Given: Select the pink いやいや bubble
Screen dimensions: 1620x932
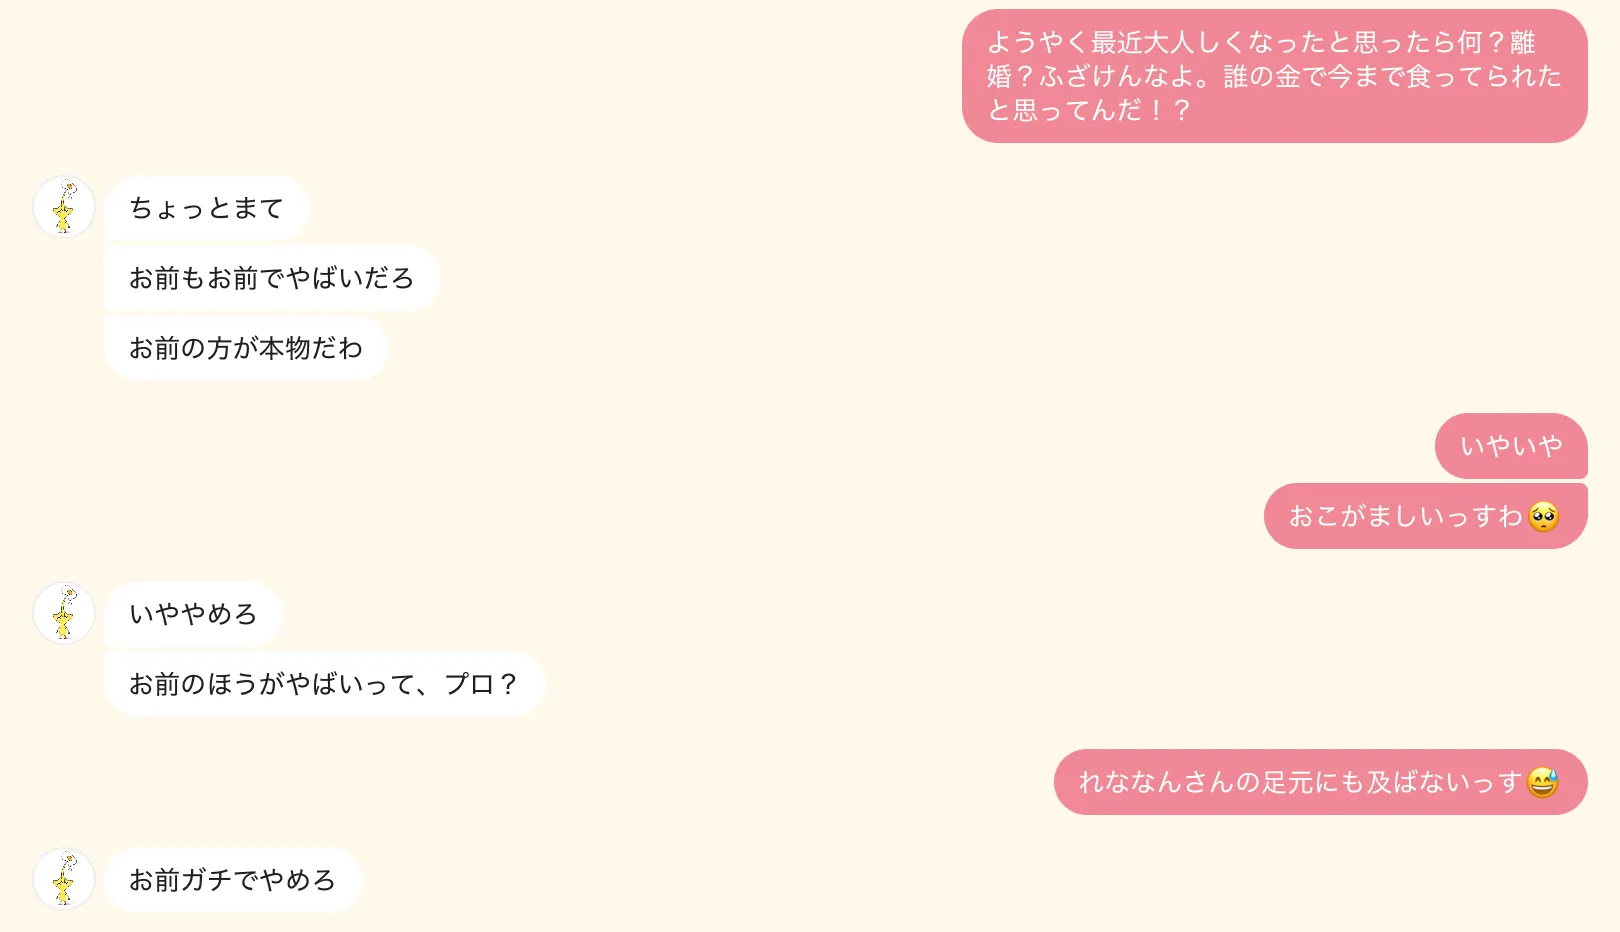Looking at the screenshot, I should coord(1511,446).
